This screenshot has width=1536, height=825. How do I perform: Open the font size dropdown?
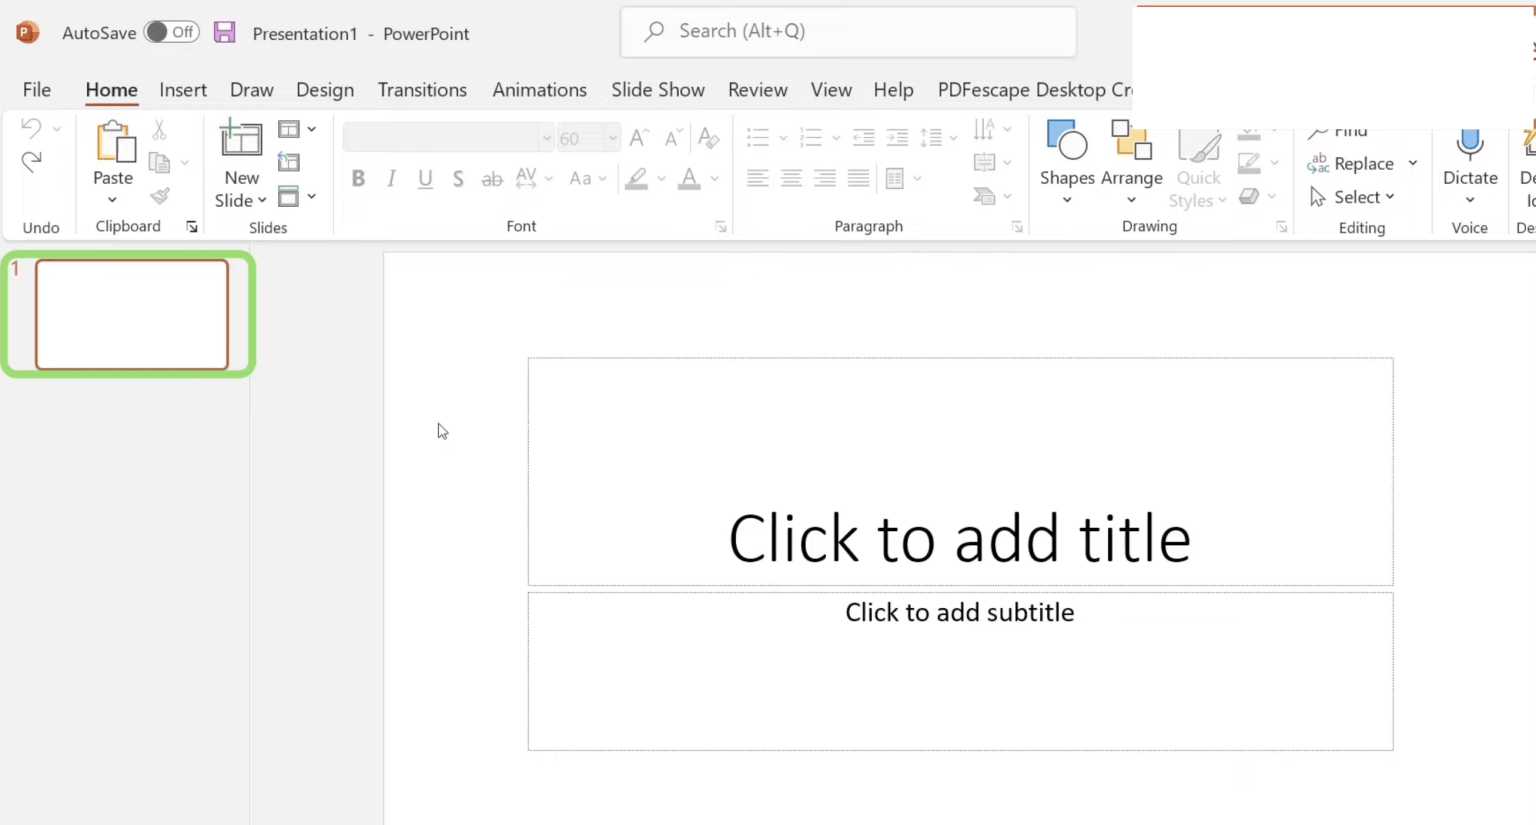click(x=614, y=138)
